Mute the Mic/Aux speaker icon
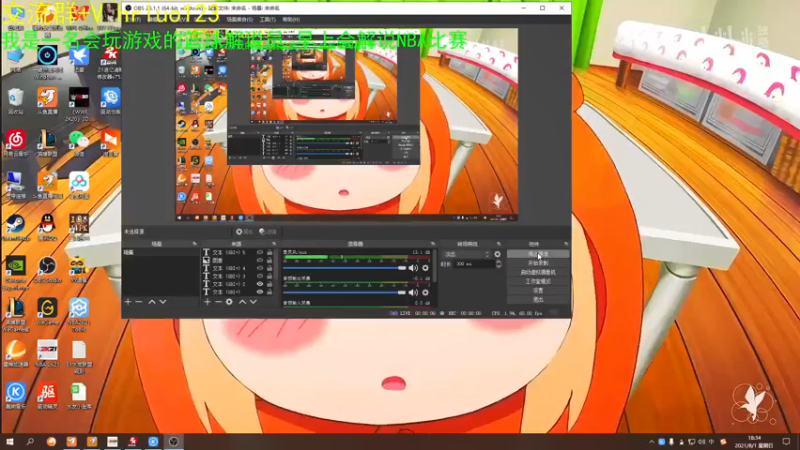 (413, 268)
